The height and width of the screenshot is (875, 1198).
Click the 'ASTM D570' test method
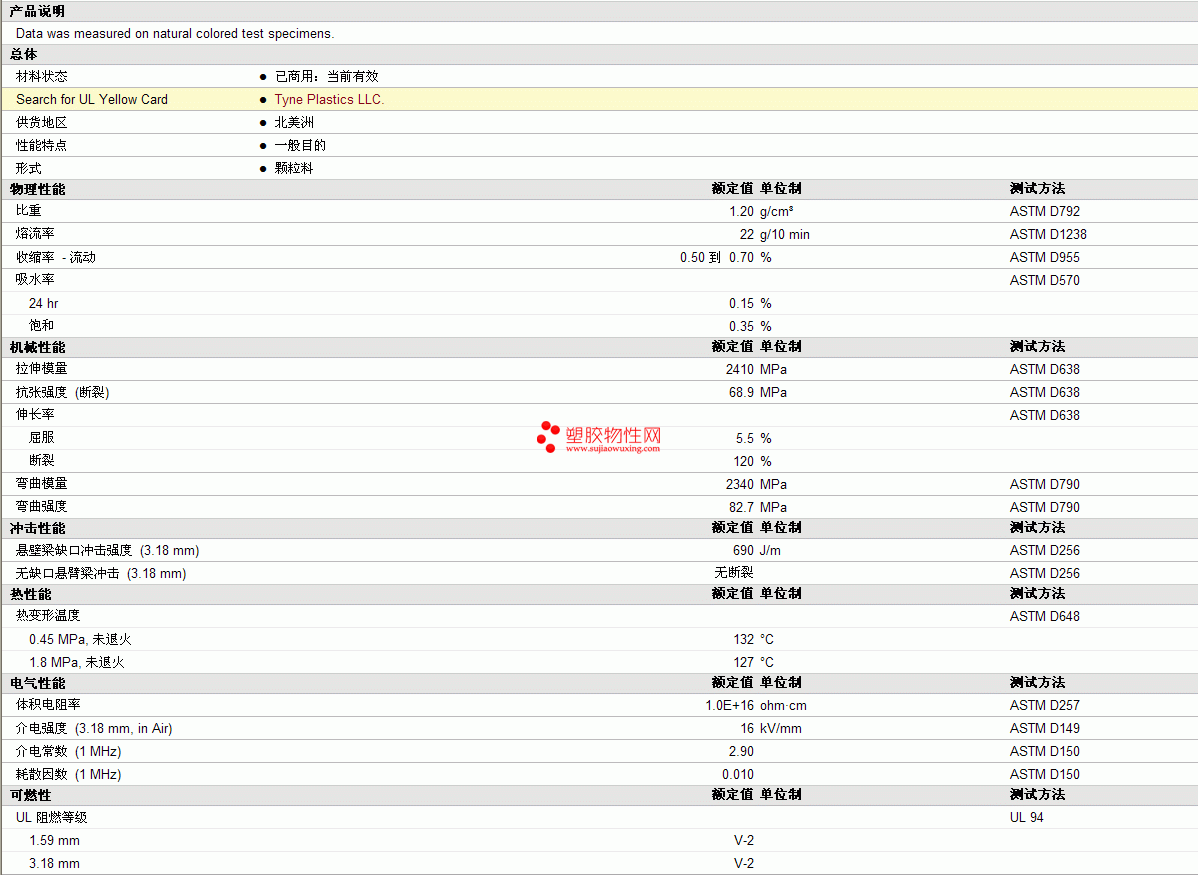click(1044, 280)
